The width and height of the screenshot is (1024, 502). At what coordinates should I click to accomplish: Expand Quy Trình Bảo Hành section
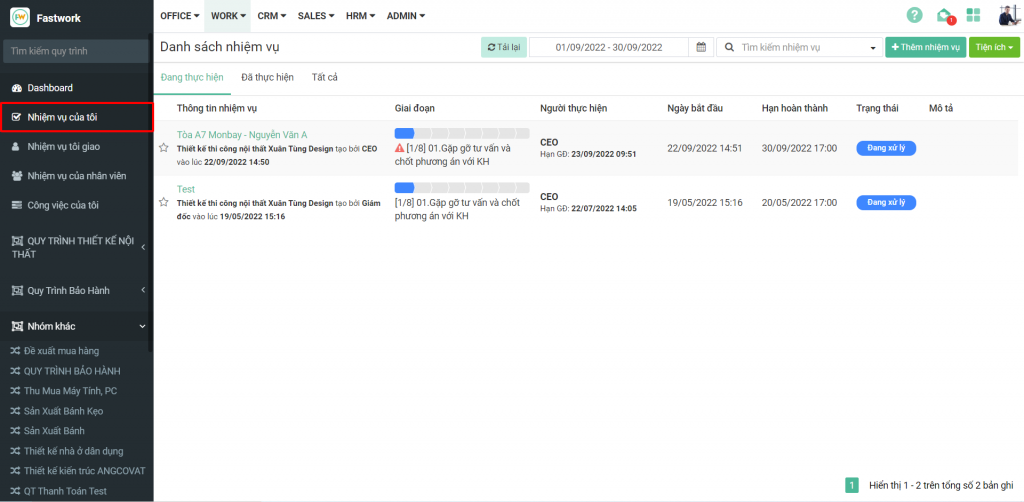pos(142,291)
